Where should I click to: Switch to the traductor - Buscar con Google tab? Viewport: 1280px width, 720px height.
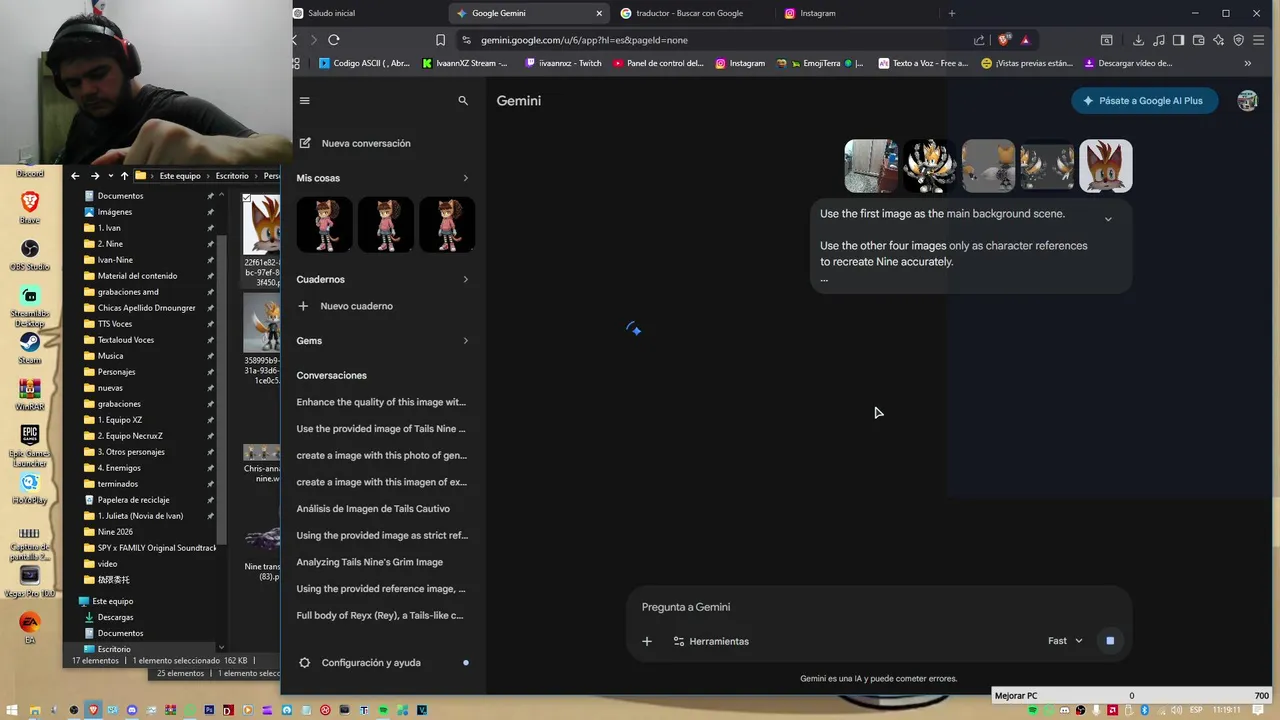pyautogui.click(x=690, y=13)
